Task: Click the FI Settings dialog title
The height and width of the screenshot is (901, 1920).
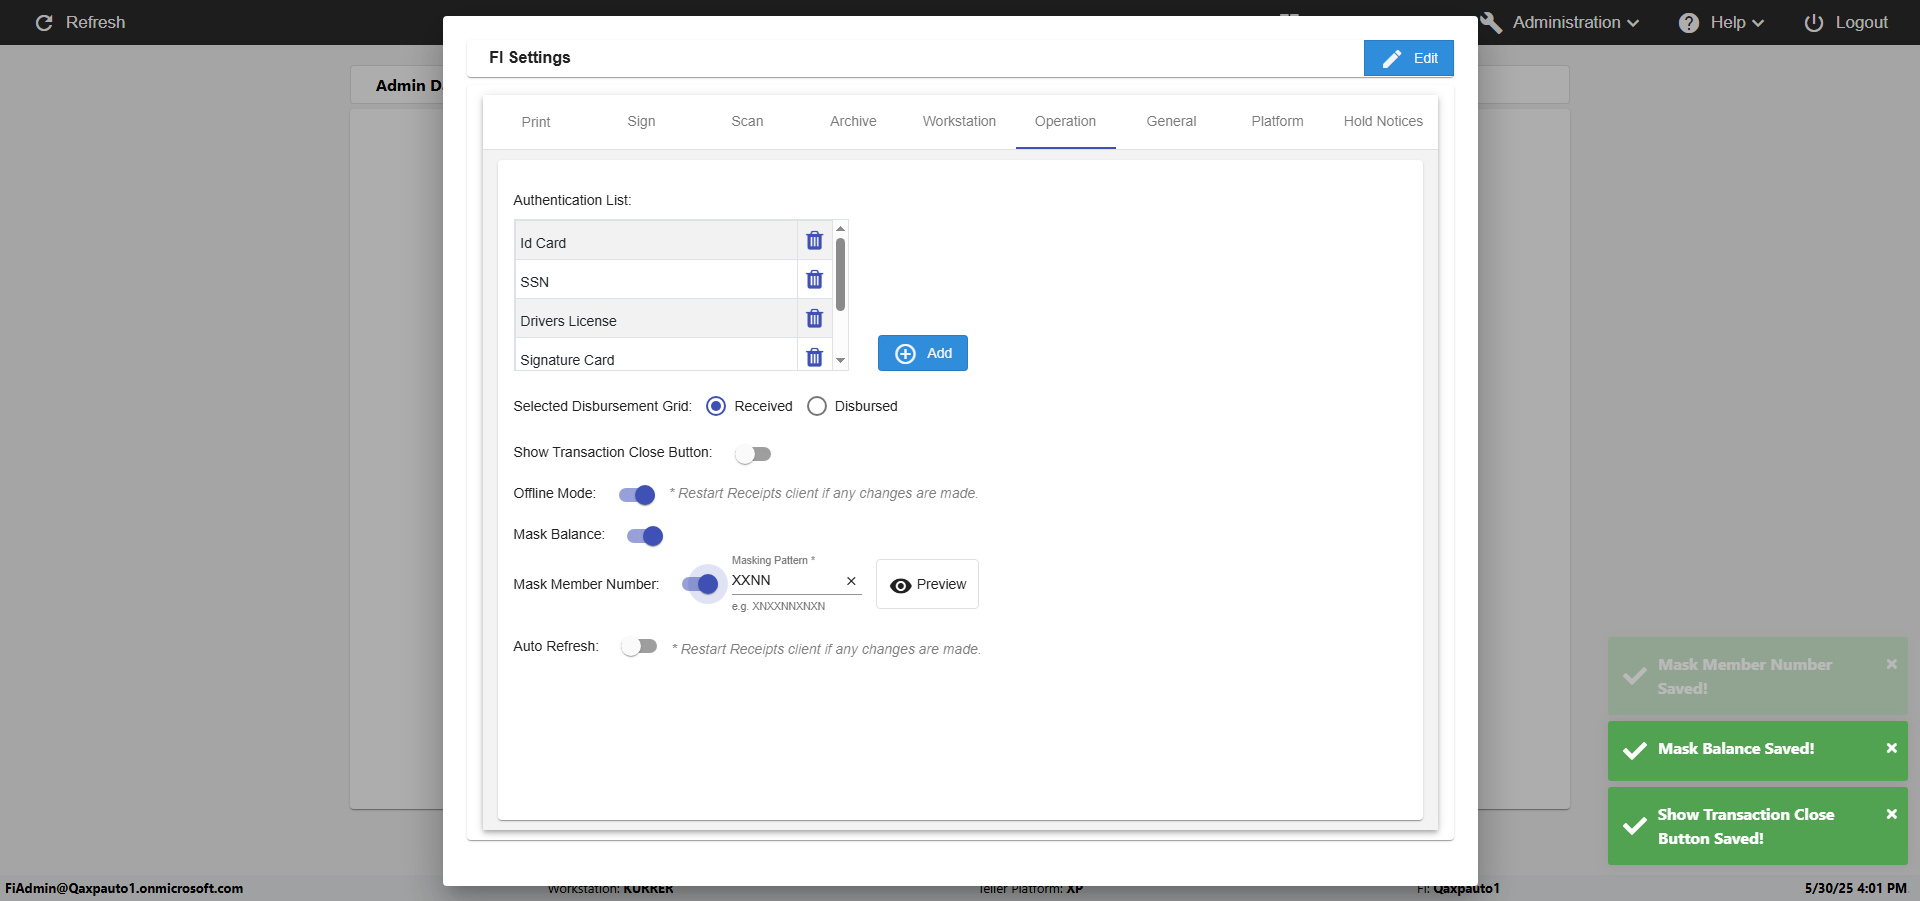Action: (530, 57)
